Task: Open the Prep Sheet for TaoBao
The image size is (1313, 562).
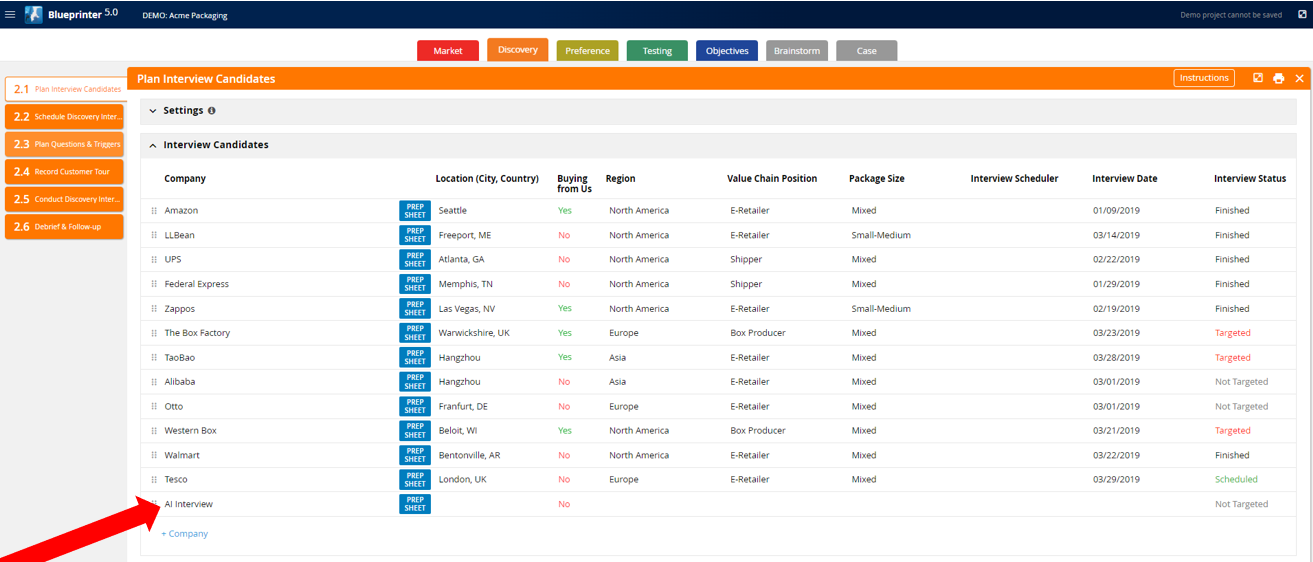Action: point(415,357)
